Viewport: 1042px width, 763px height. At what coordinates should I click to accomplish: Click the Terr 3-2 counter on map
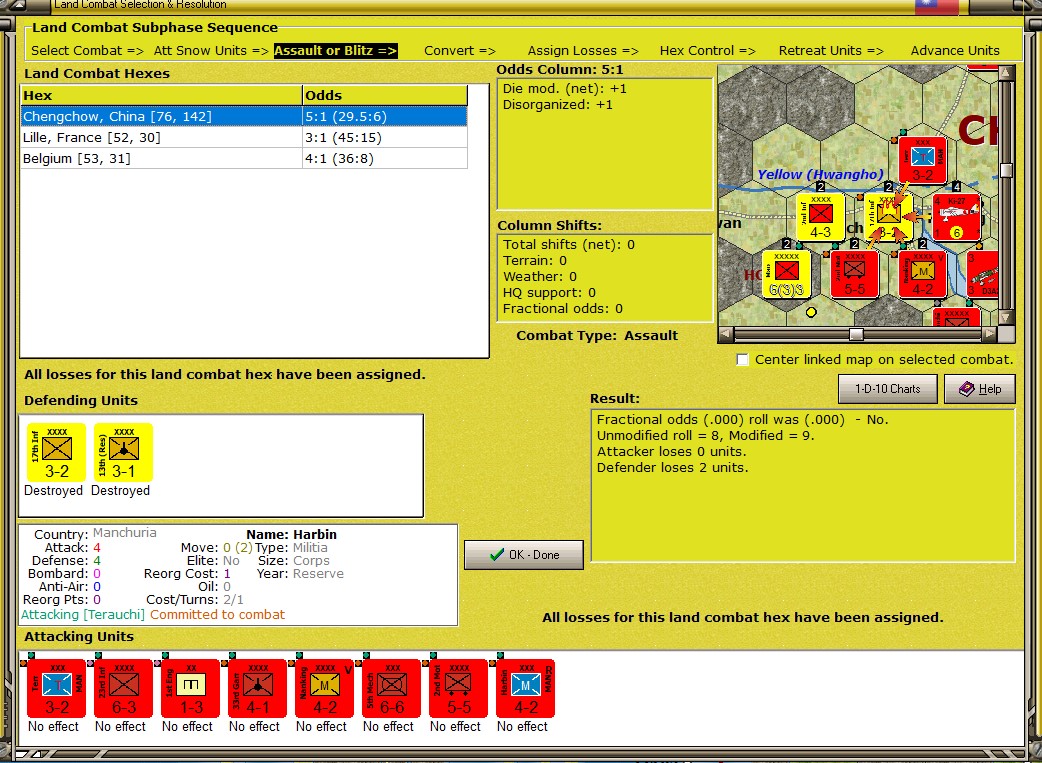(923, 160)
